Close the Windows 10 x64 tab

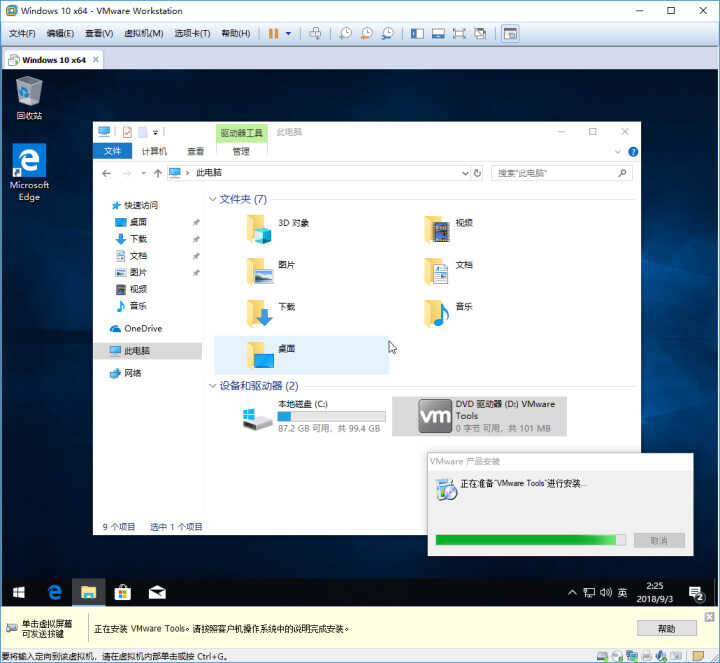coord(96,60)
